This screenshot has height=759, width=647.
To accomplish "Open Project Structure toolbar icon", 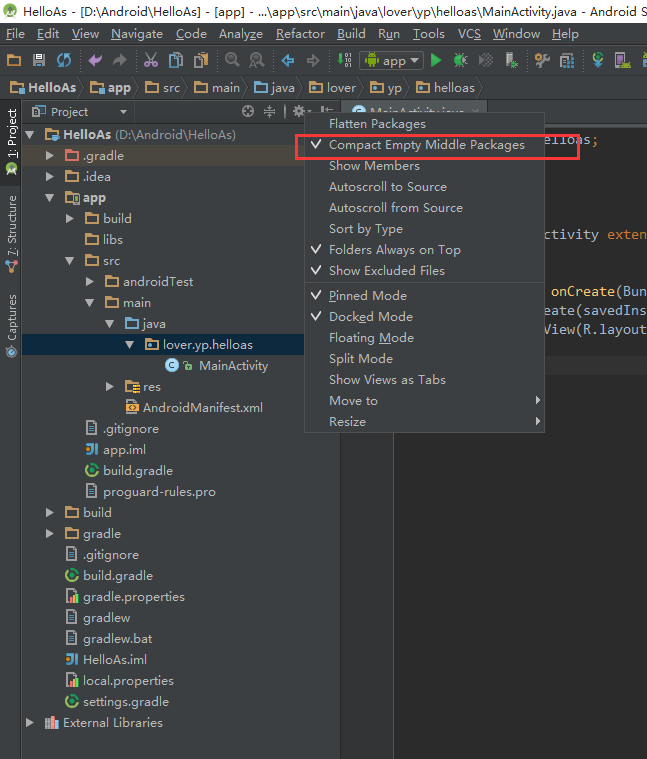I will click(567, 61).
